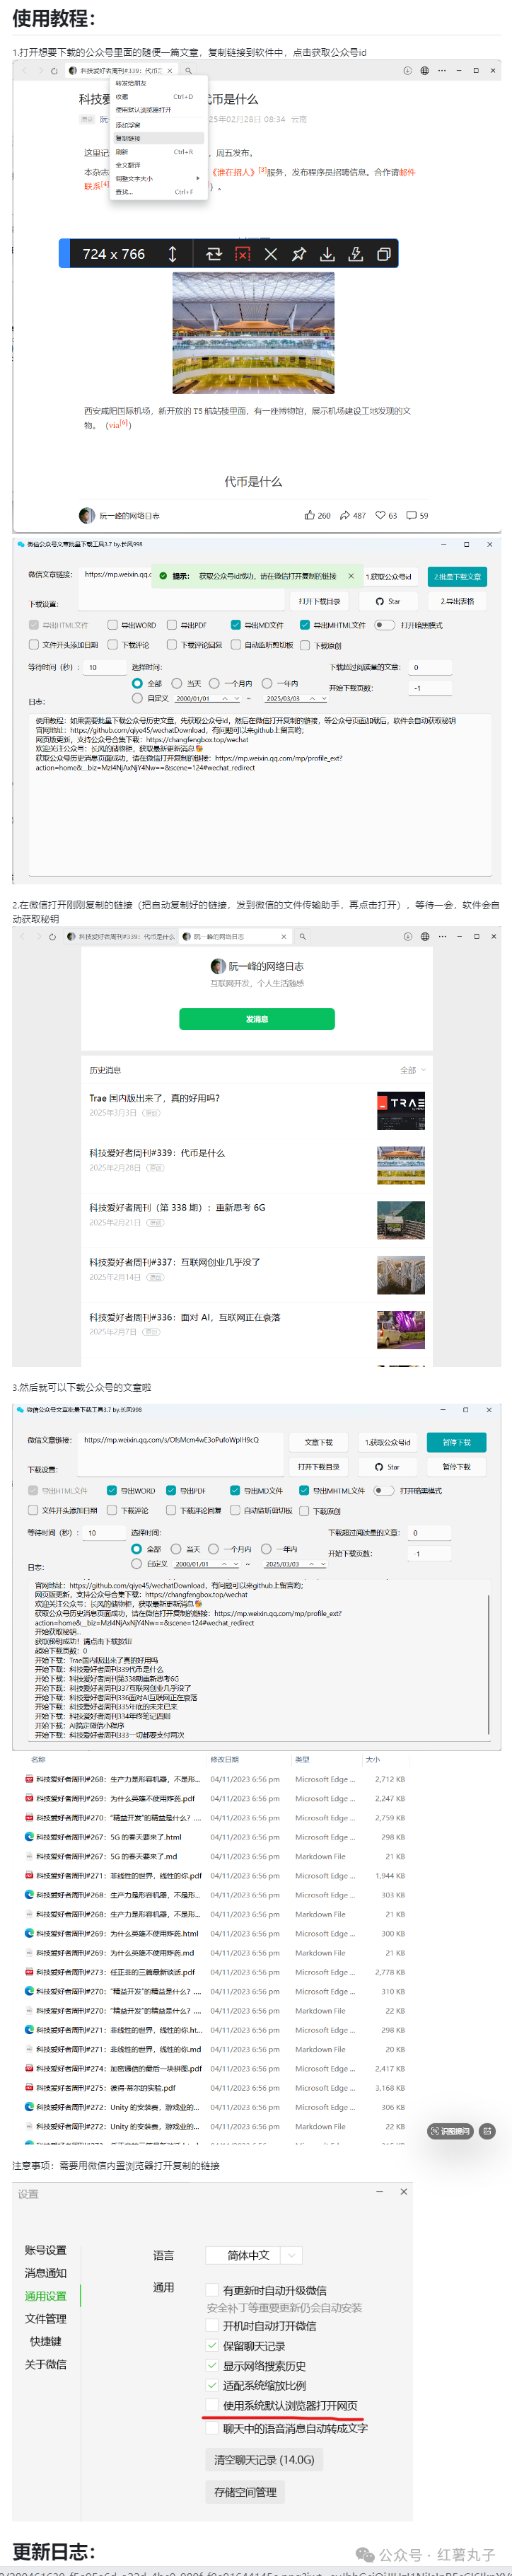Click the plain X cancel icon in the snipping toolbar
The image size is (512, 2576).
[270, 254]
